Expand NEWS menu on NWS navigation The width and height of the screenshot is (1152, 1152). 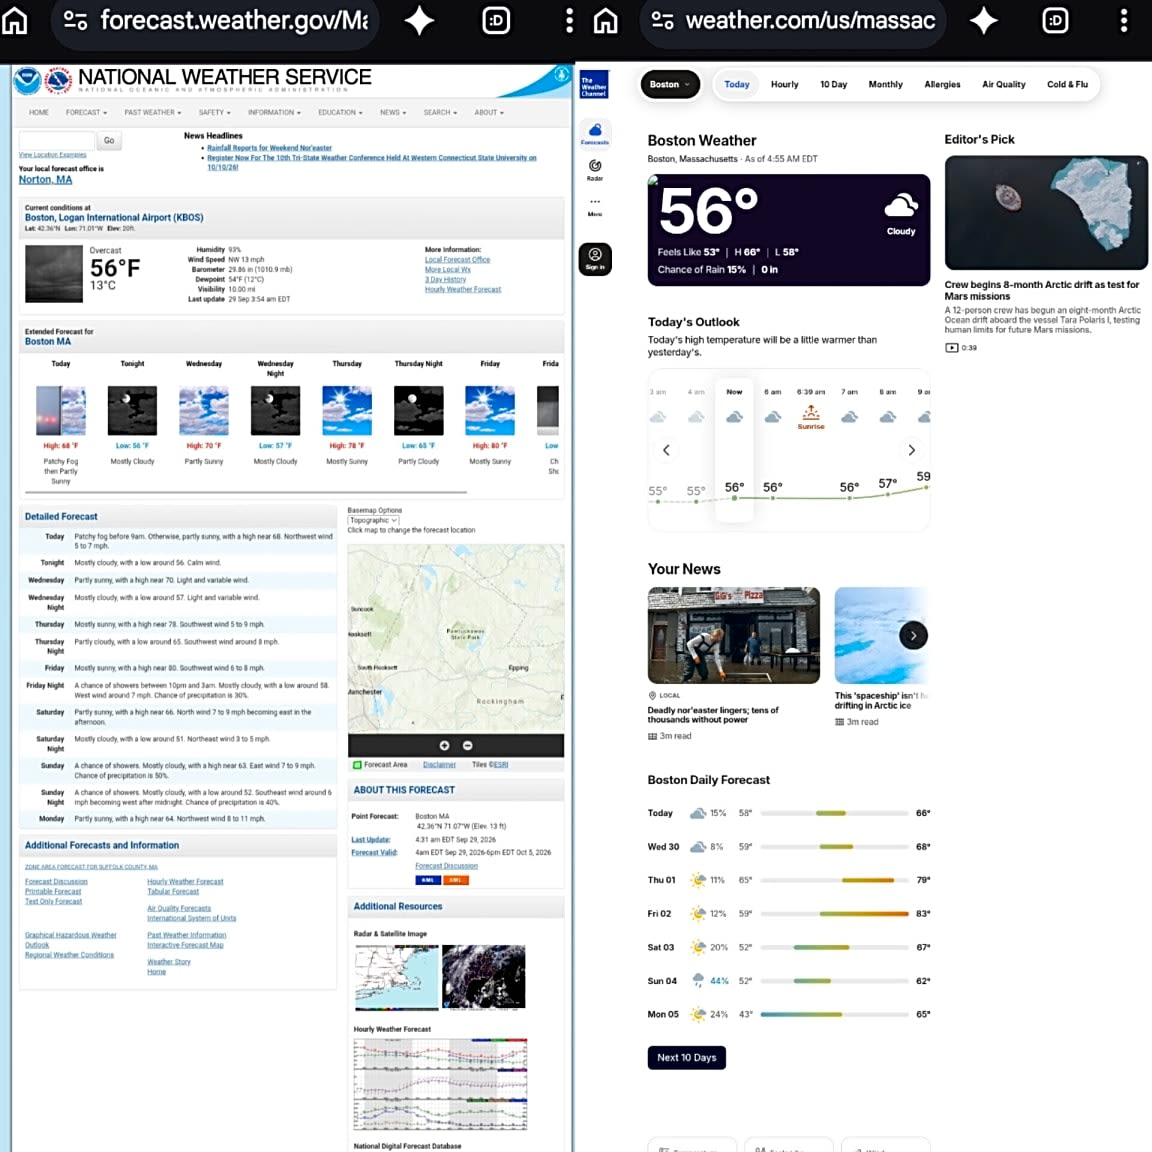click(x=393, y=112)
